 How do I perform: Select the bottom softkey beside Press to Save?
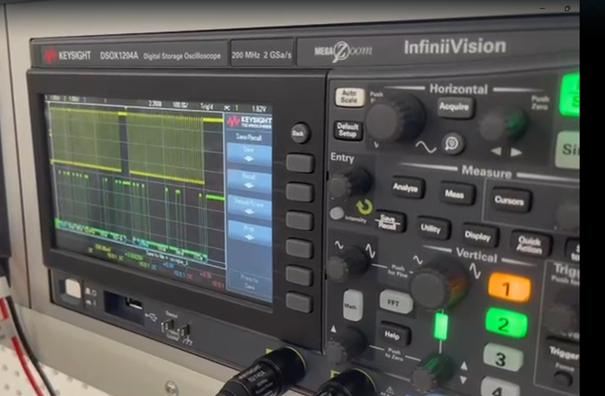[x=299, y=302]
